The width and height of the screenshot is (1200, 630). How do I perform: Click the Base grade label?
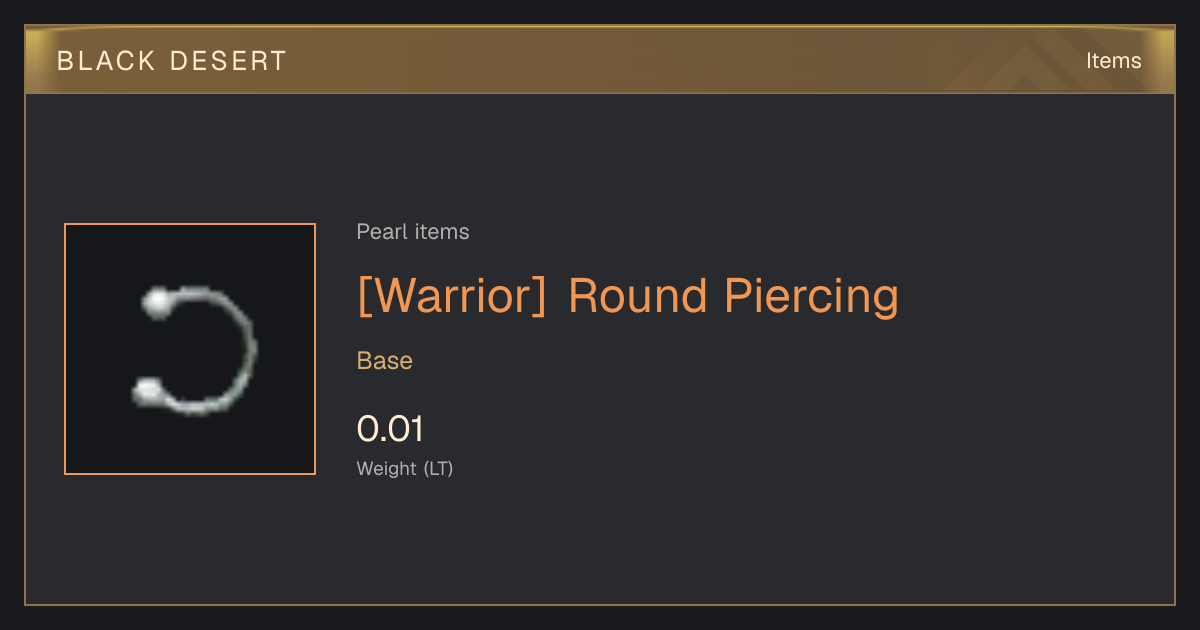coord(385,361)
